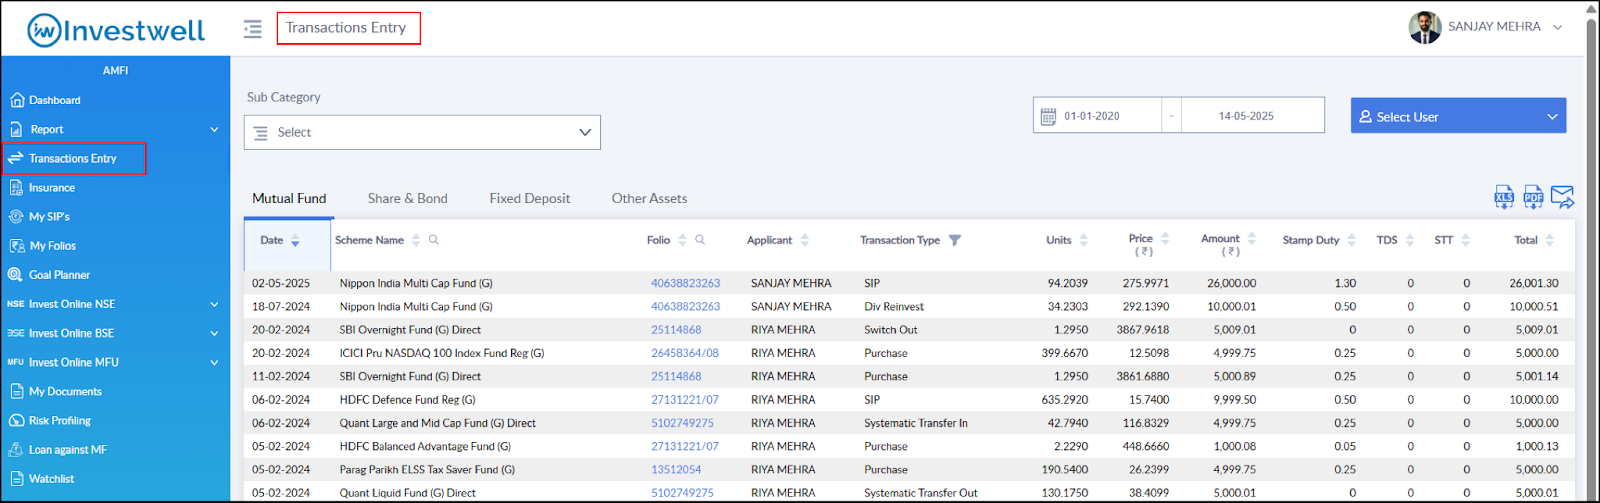Open the Sub Category Select dropdown
The width and height of the screenshot is (1600, 503).
pos(422,132)
